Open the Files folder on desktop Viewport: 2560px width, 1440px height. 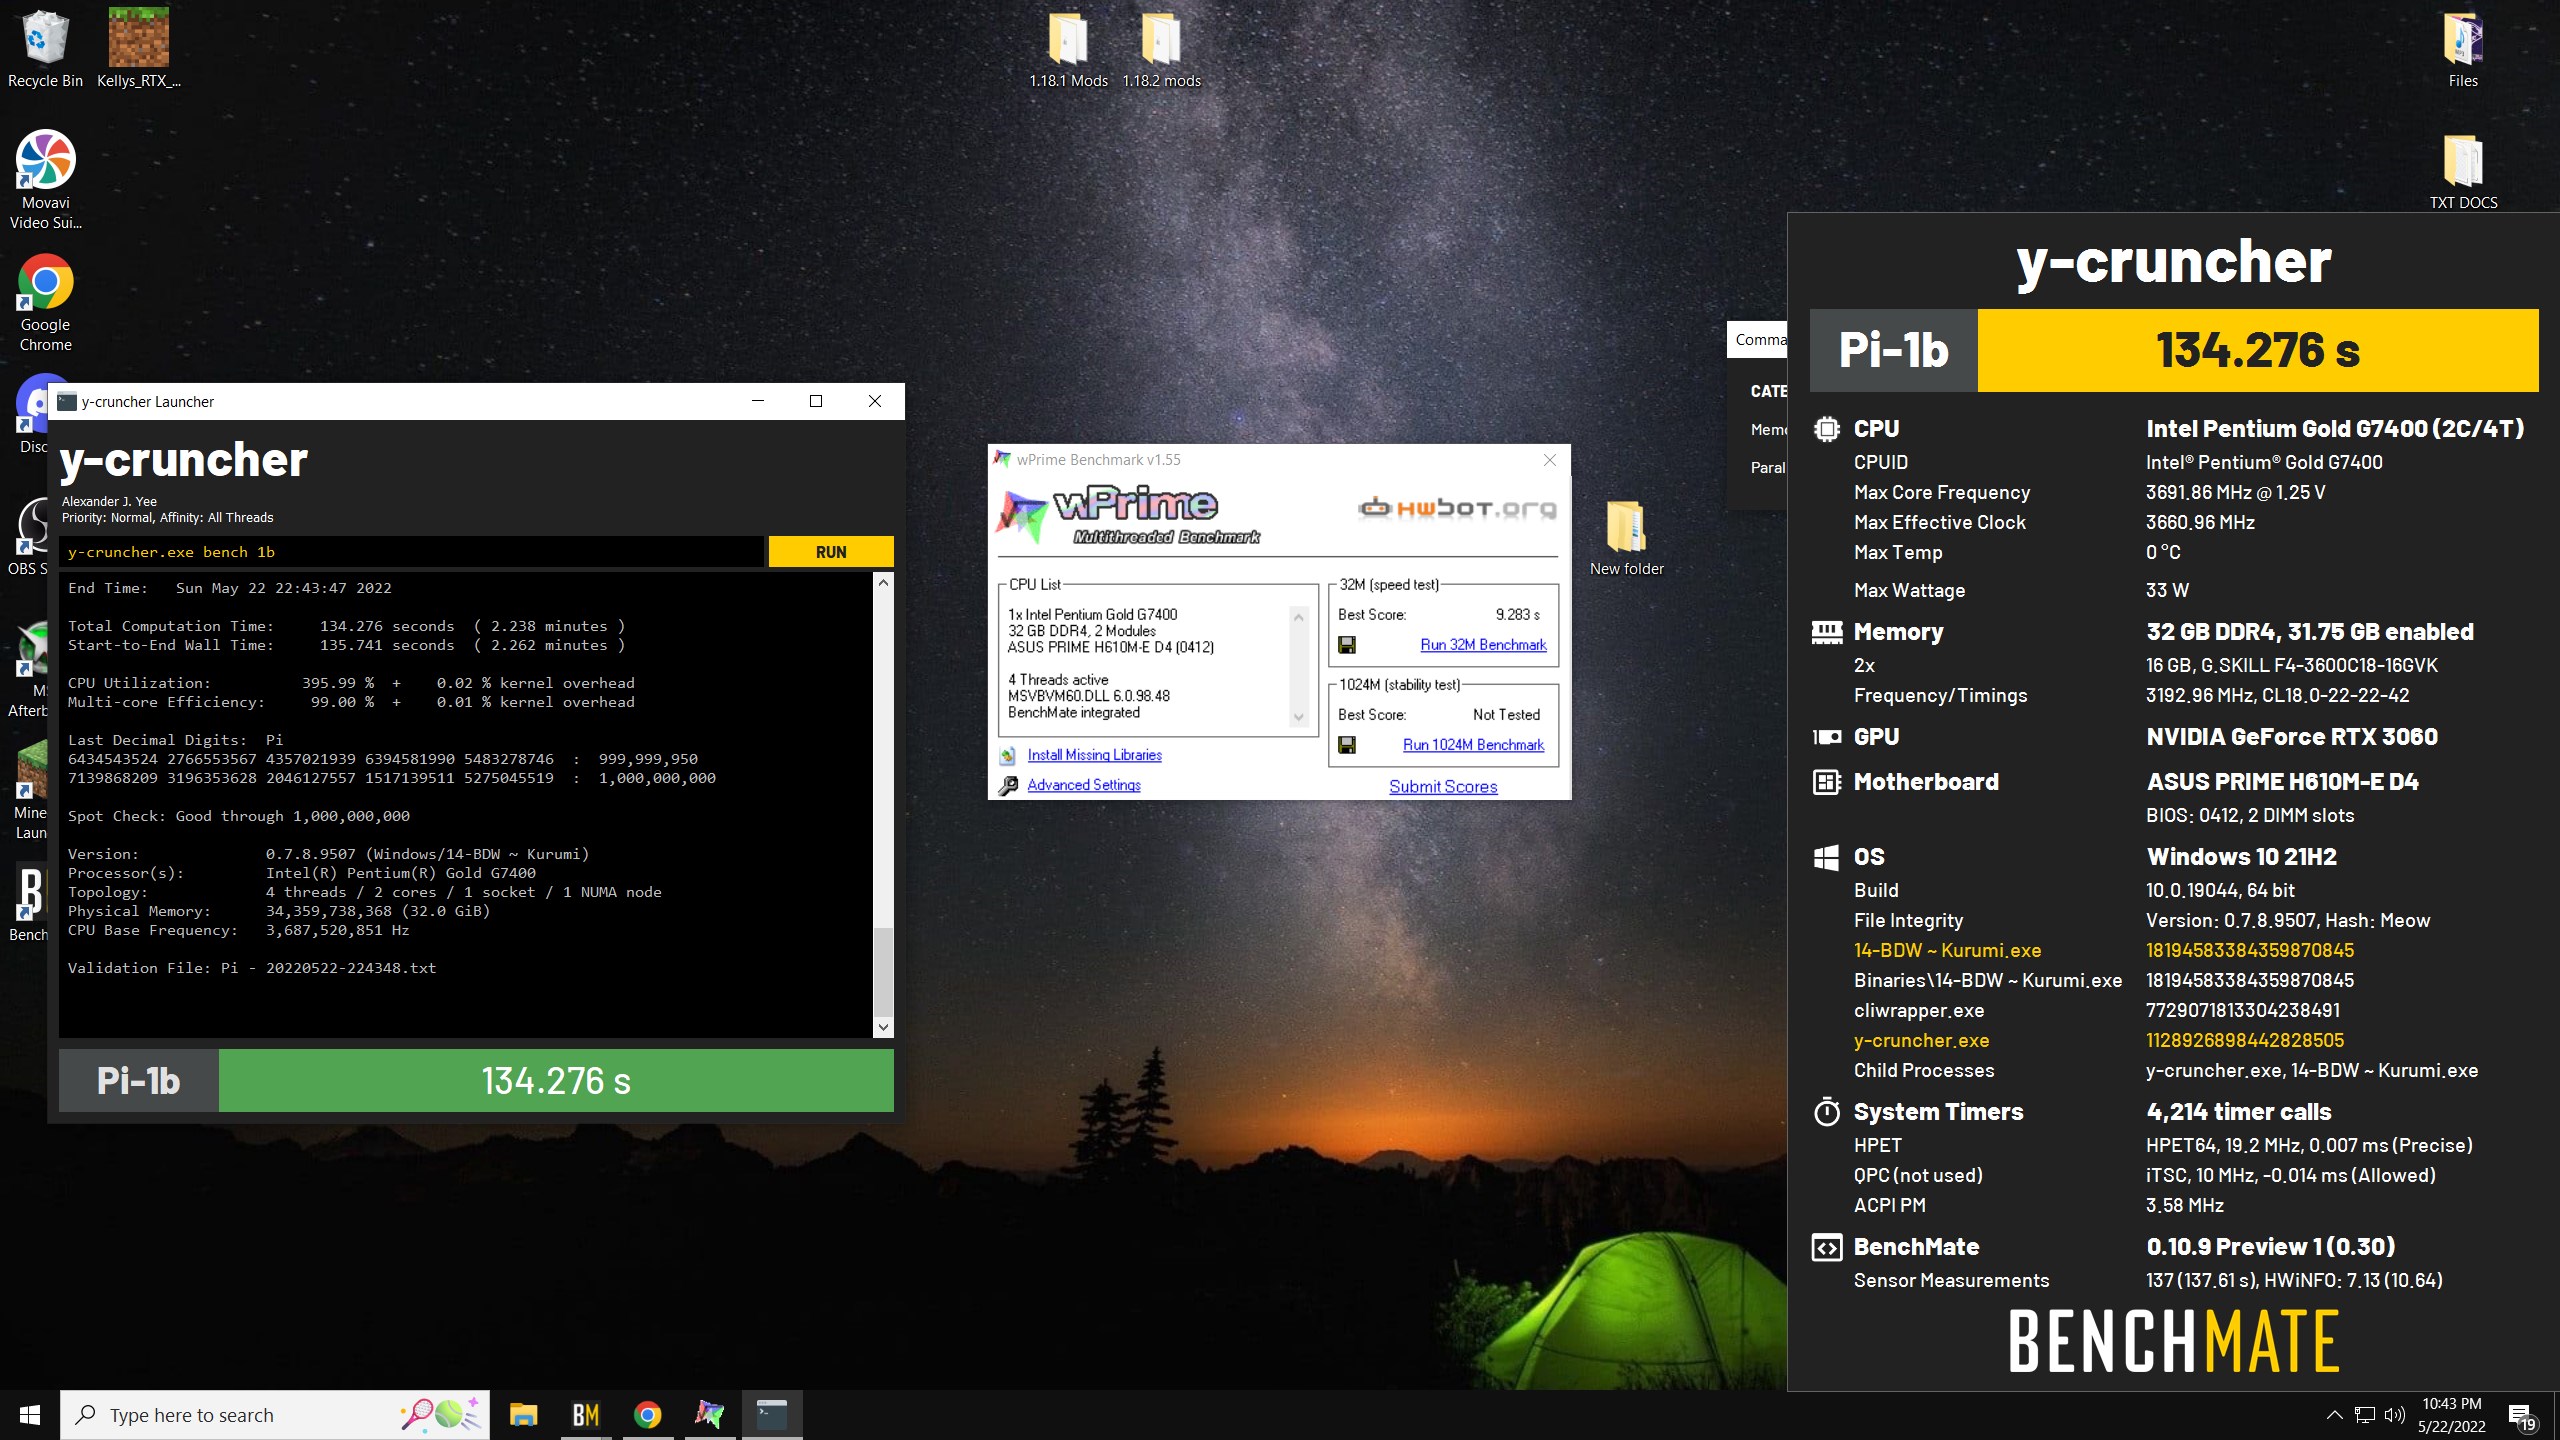2463,50
